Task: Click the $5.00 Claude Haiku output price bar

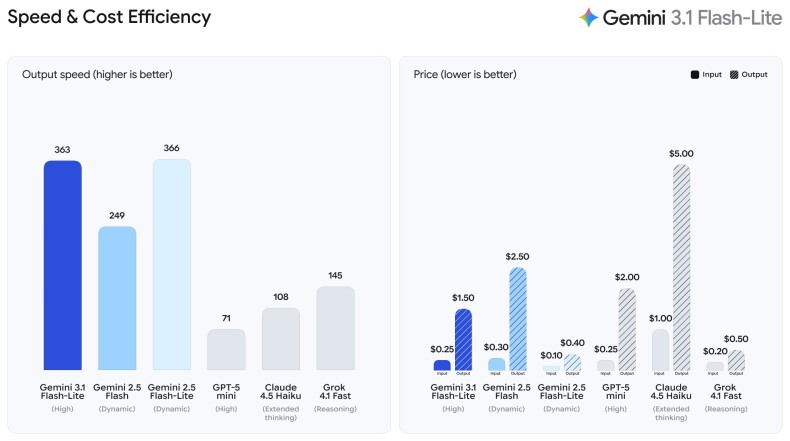Action: click(681, 268)
